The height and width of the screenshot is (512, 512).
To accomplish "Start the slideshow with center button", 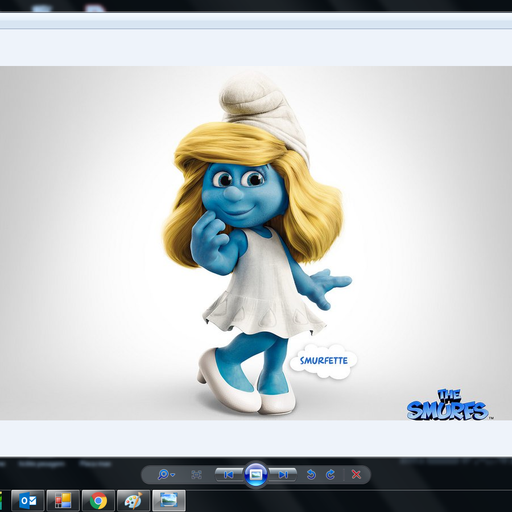I will [x=256, y=474].
